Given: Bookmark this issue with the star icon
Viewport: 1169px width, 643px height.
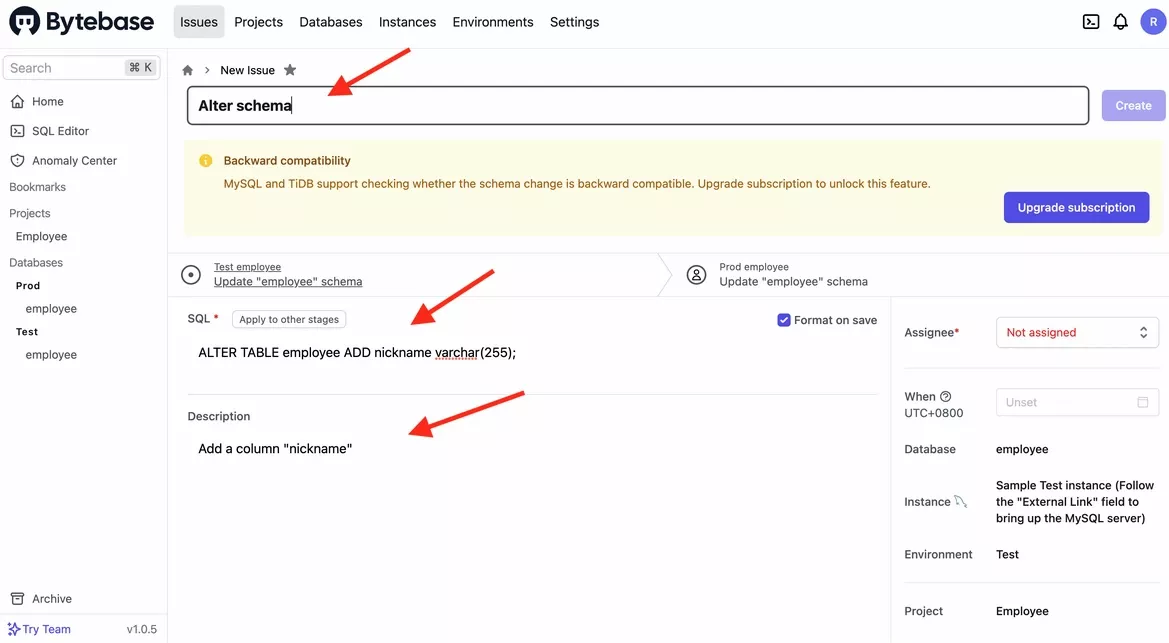Looking at the screenshot, I should (290, 69).
